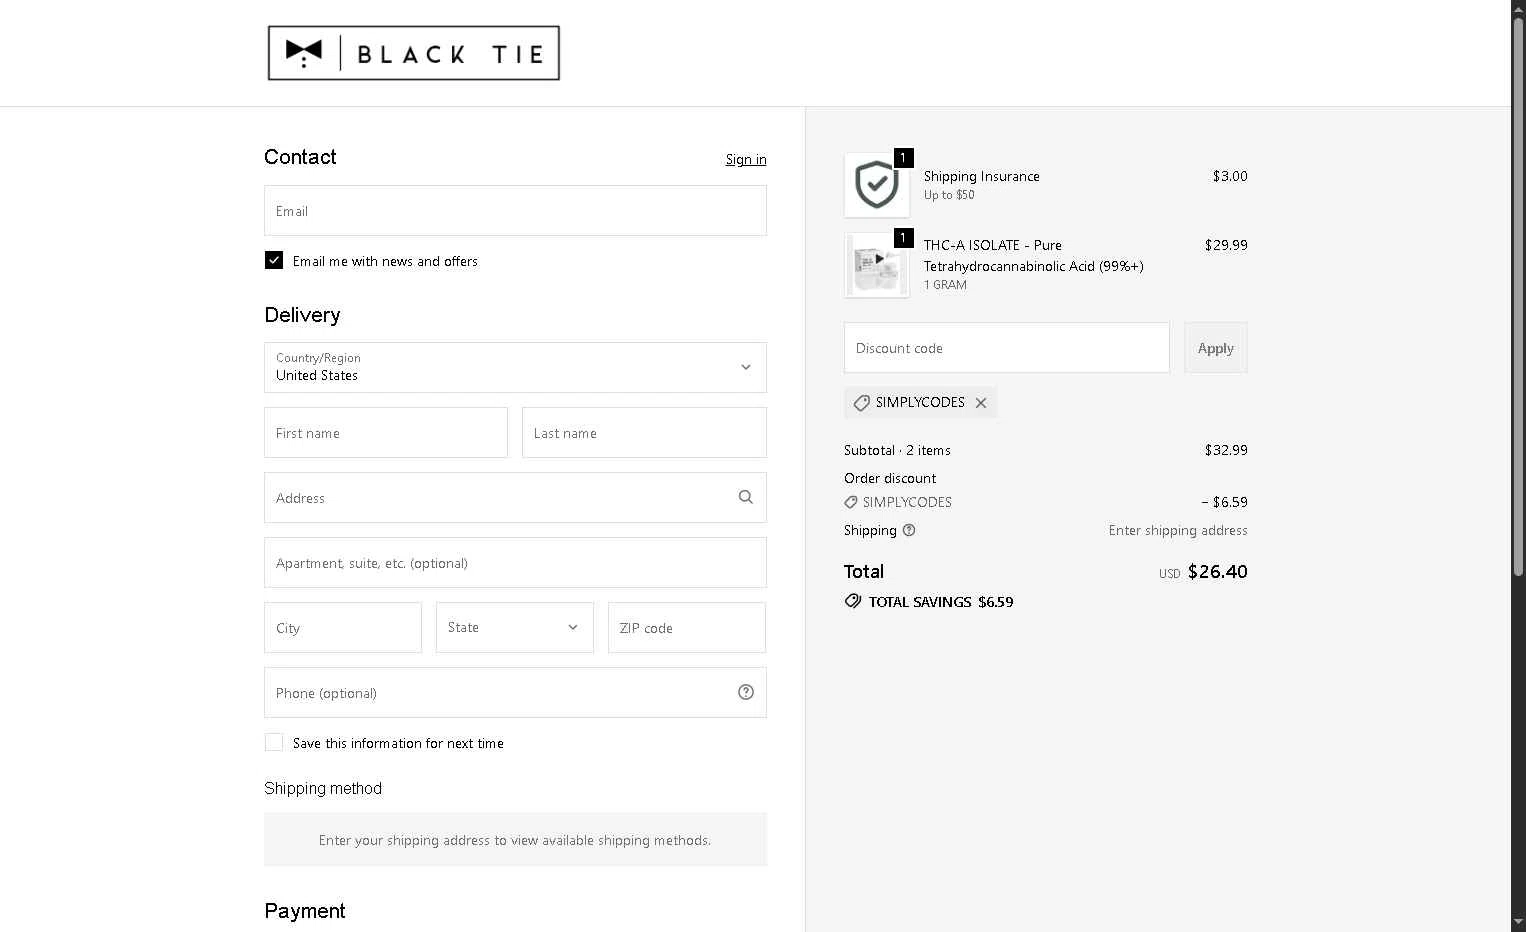The image size is (1526, 932).
Task: Click the Subtotal value $32.99
Action: [1226, 450]
